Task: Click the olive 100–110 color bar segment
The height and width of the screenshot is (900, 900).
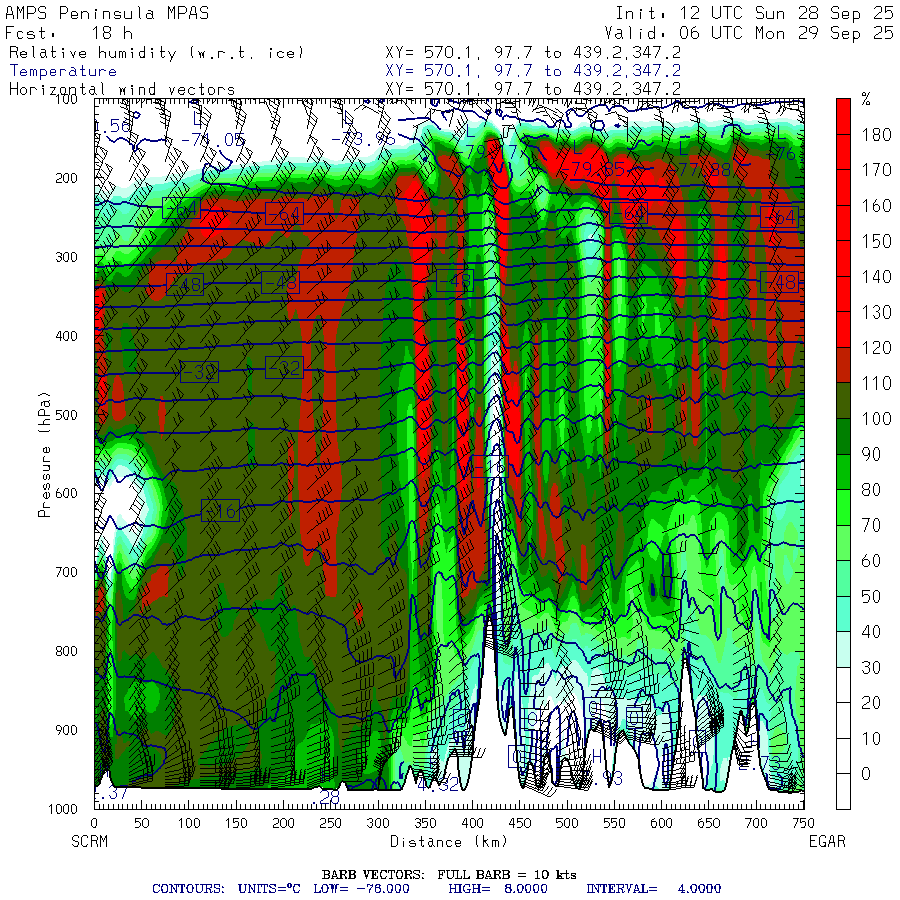Action: click(843, 401)
